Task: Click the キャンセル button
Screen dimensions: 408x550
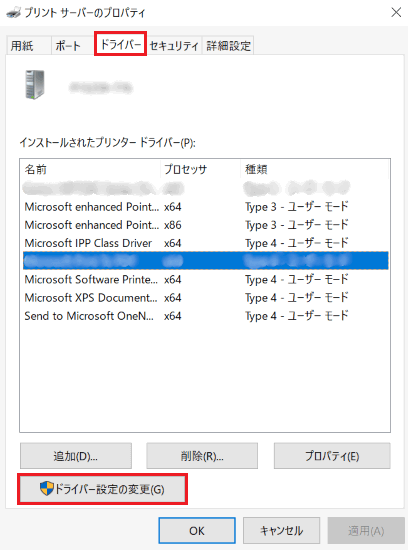Action: tap(281, 530)
